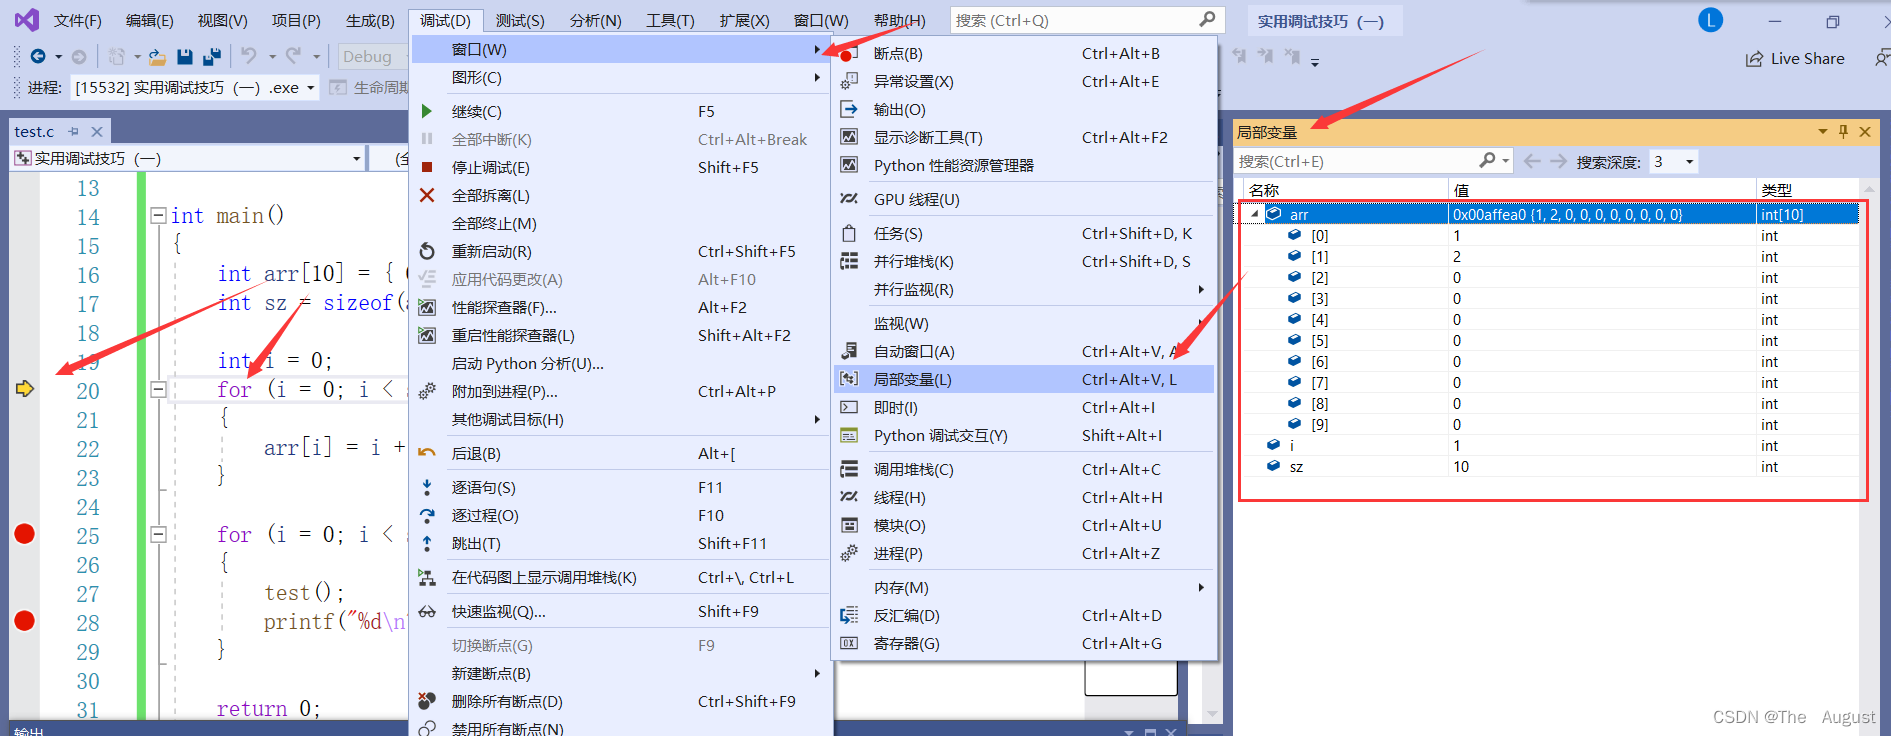This screenshot has height=736, width=1891.
Task: Toggle the breakpoint on line 25
Action: coord(25,534)
